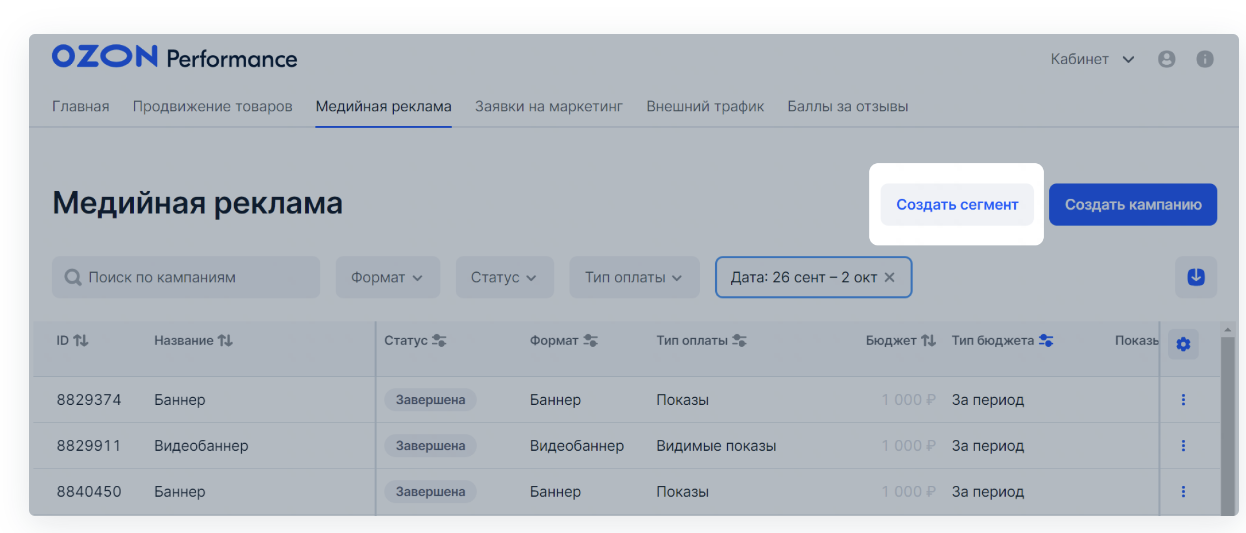
Task: Expand the Тип оплаты dropdown filter
Action: [634, 277]
